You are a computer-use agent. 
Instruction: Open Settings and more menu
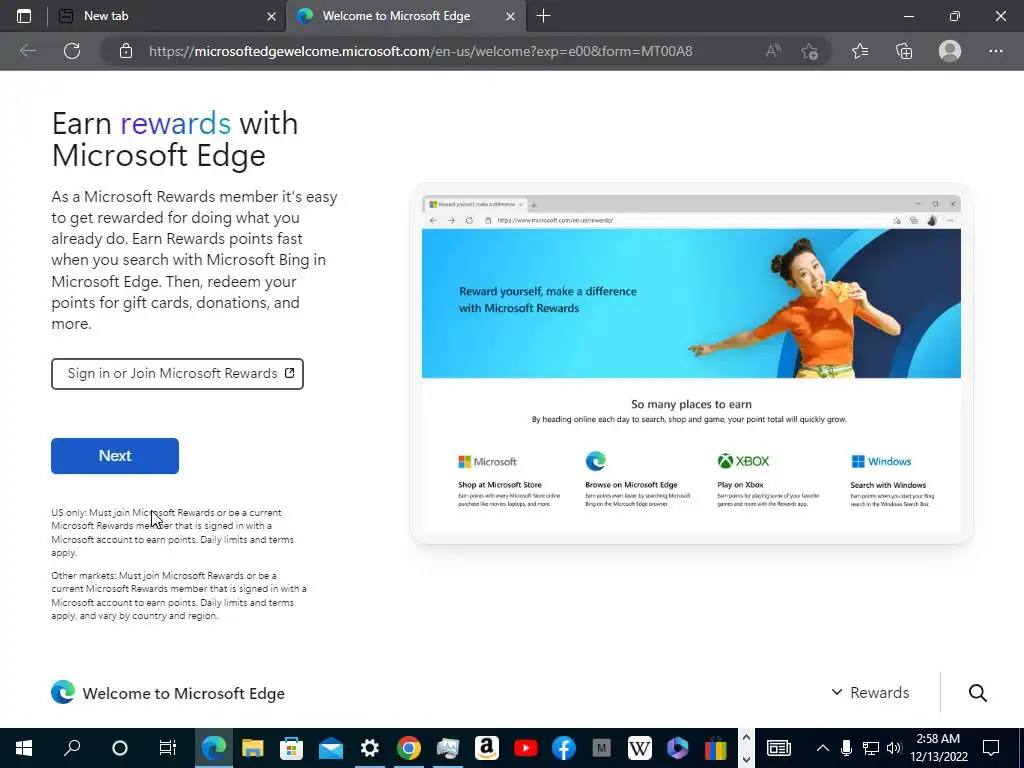pyautogui.click(x=995, y=51)
